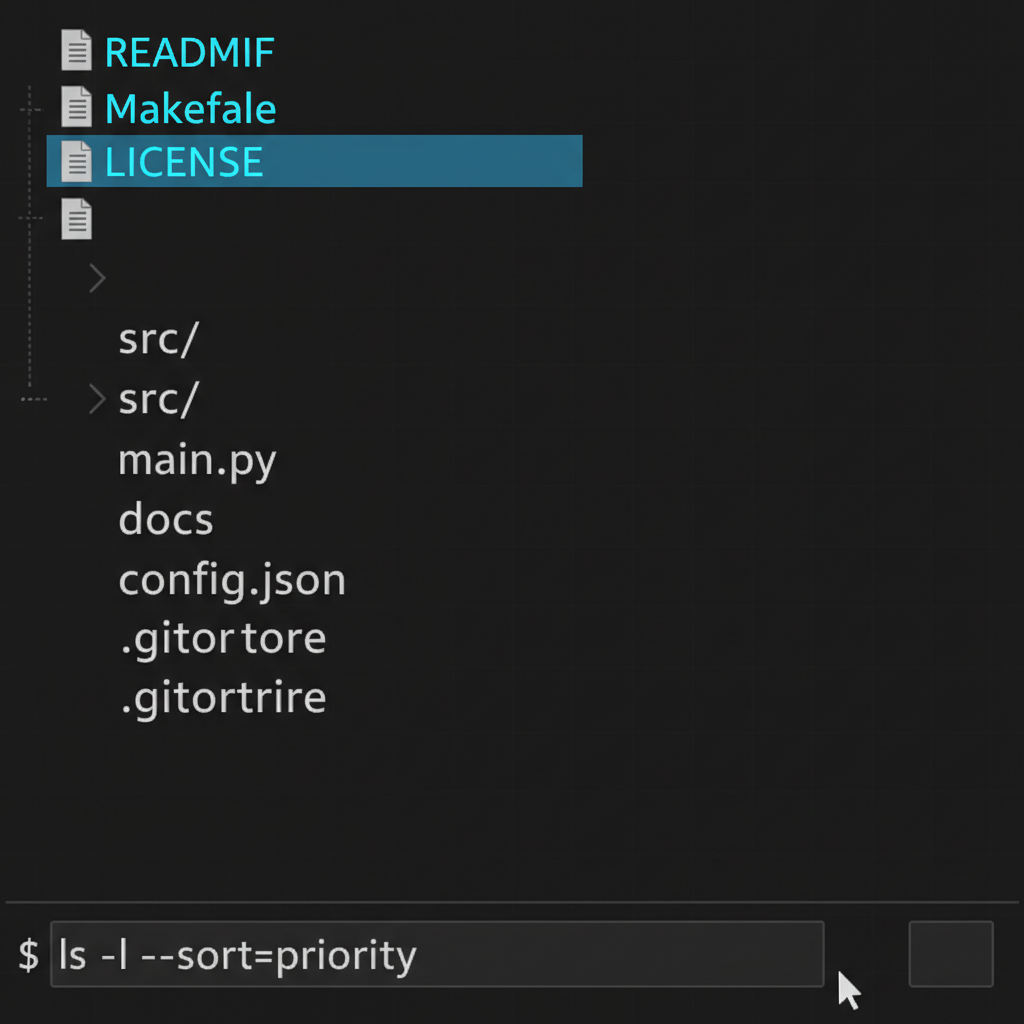
Task: Select the .gitortore file
Action: click(222, 638)
